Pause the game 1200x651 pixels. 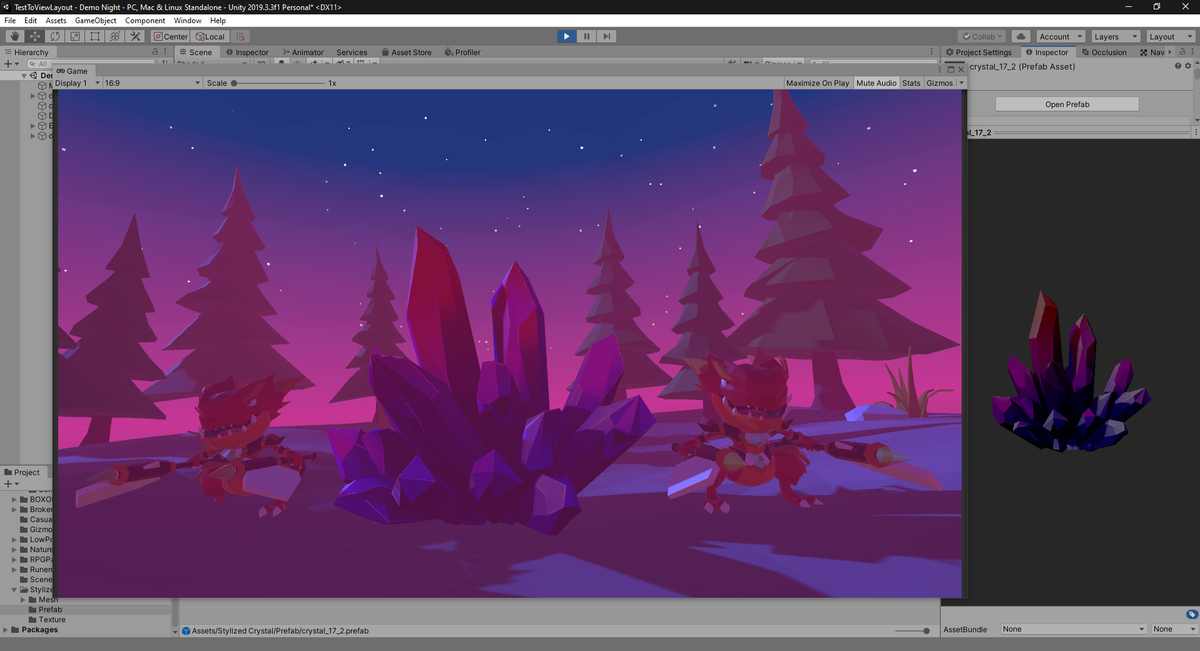coord(586,36)
